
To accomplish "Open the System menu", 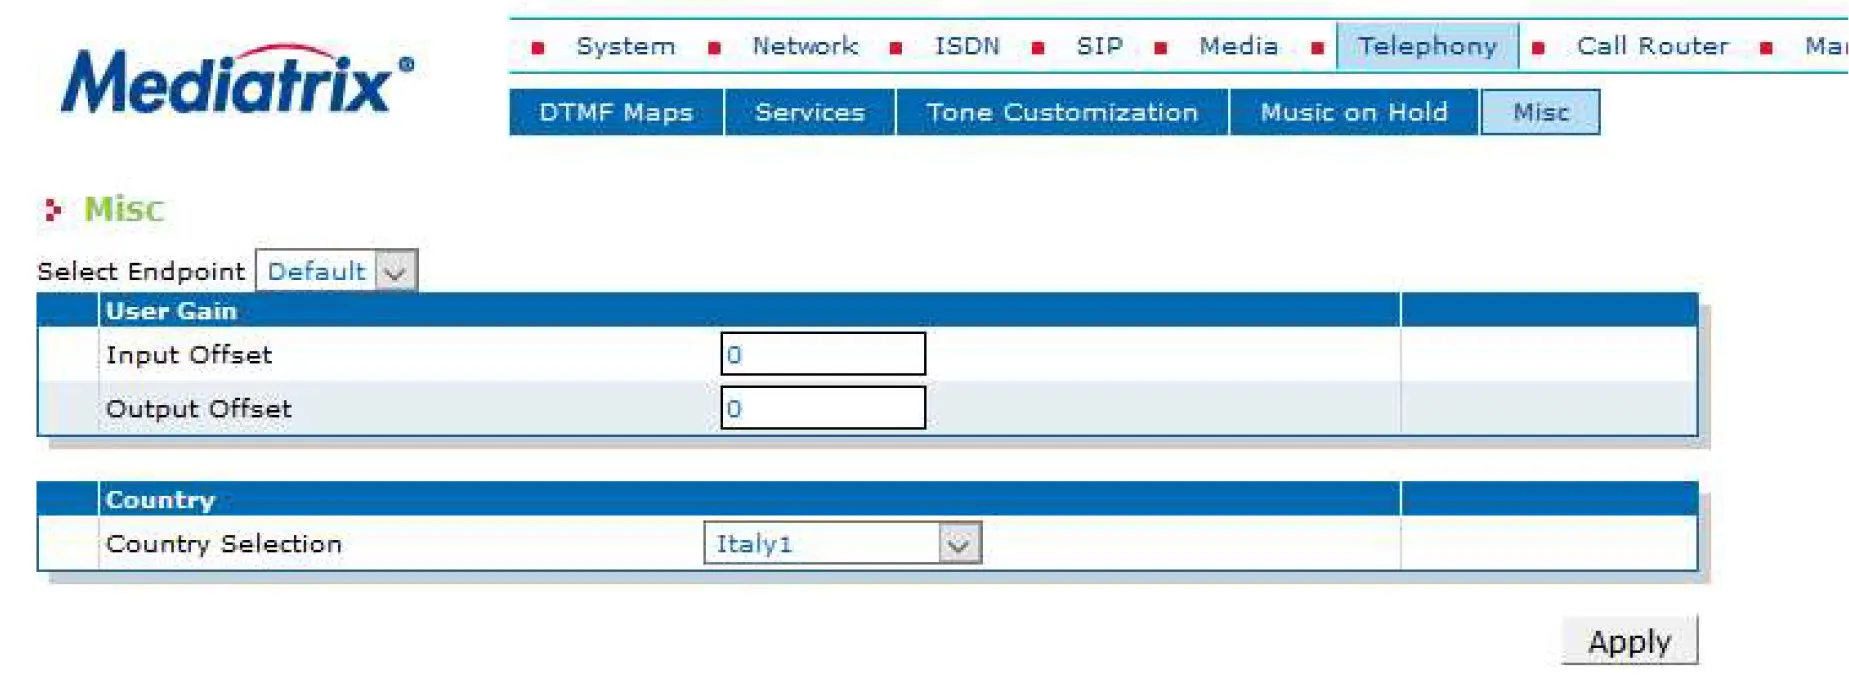I will (625, 47).
